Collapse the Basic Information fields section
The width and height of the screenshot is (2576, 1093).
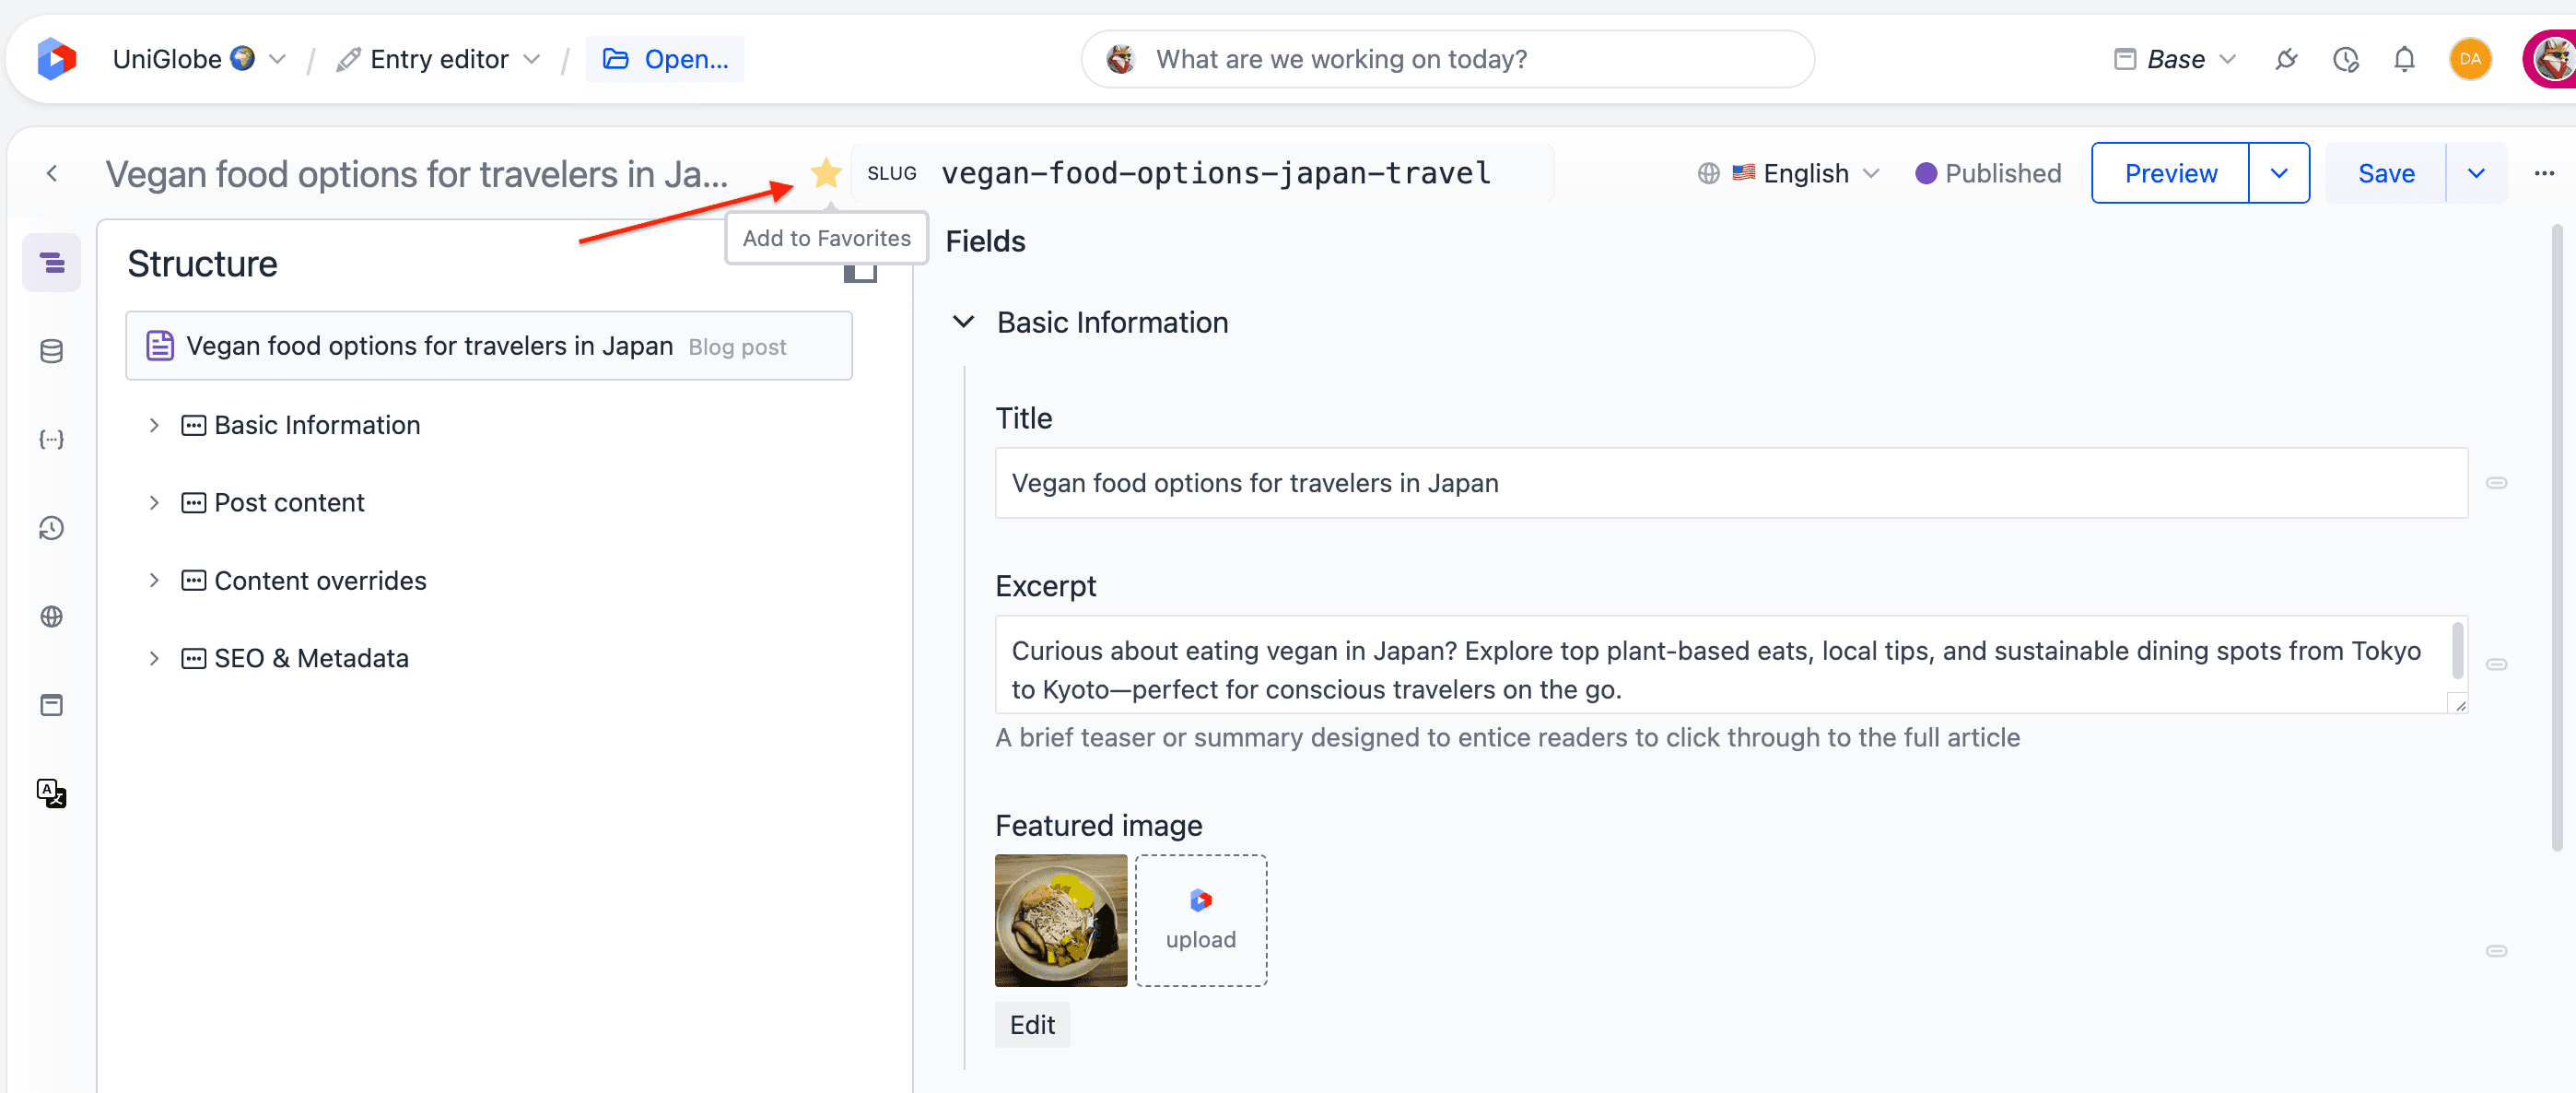click(963, 322)
